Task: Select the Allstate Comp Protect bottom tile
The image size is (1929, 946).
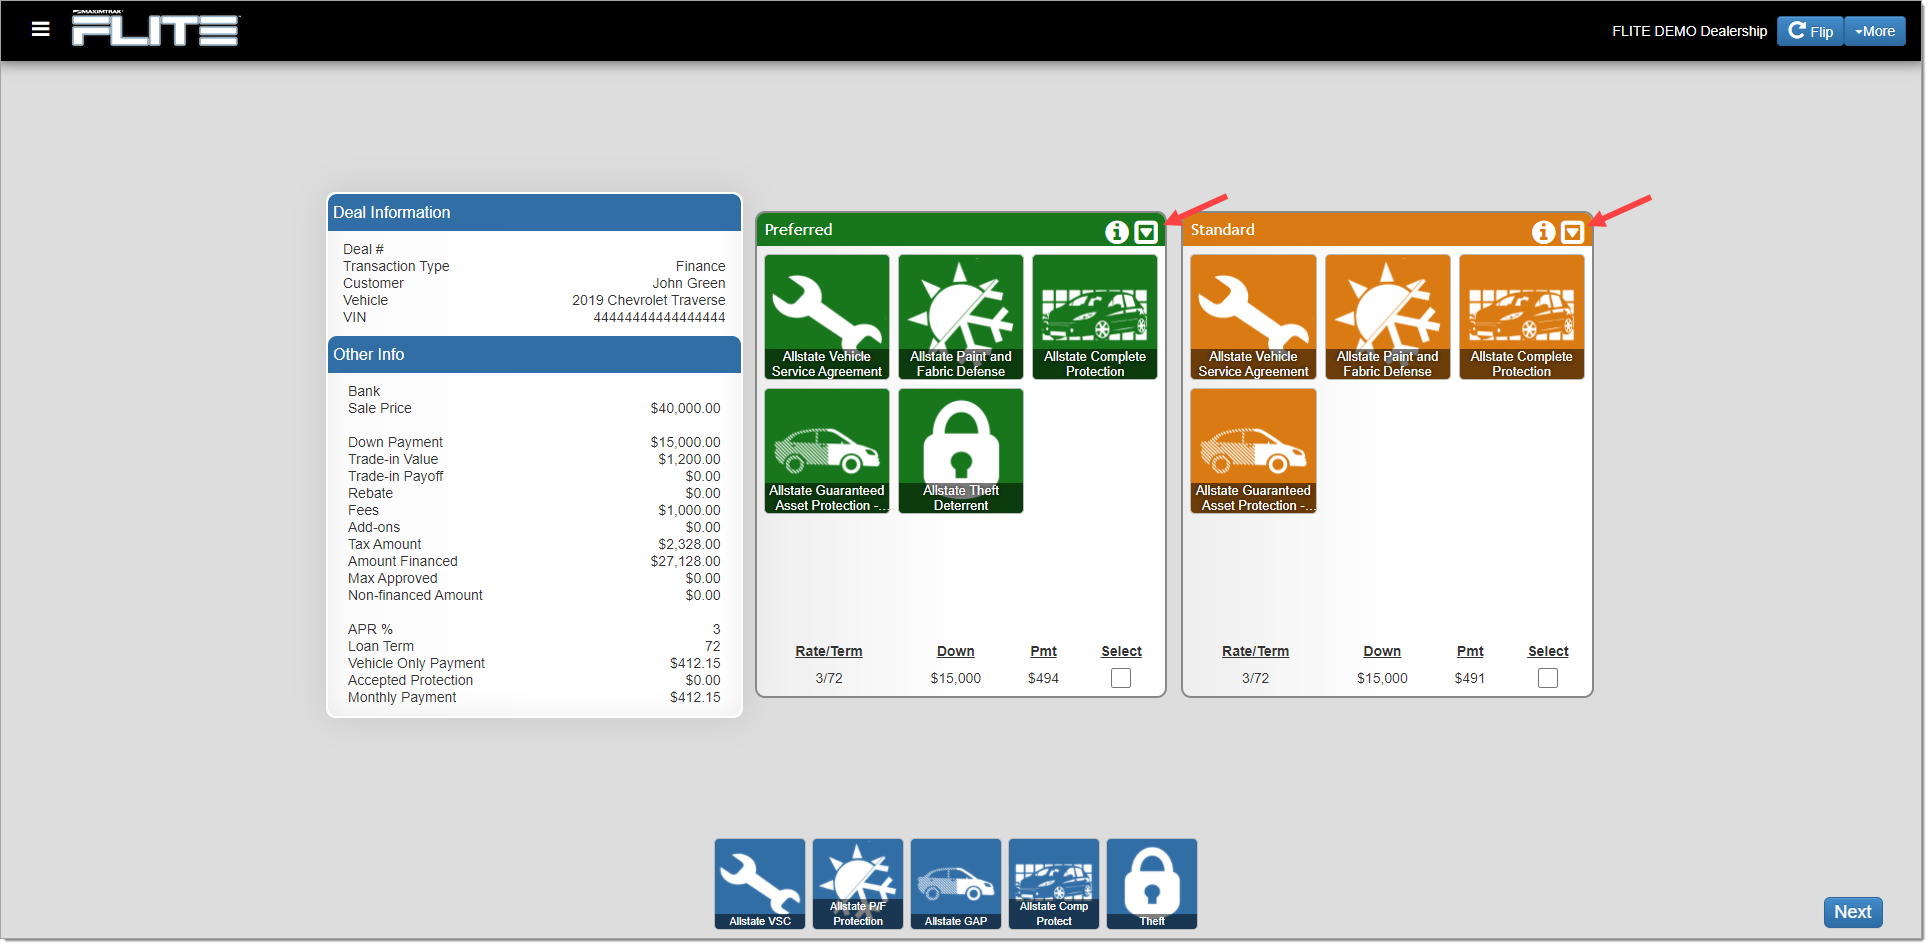Action: click(1054, 884)
